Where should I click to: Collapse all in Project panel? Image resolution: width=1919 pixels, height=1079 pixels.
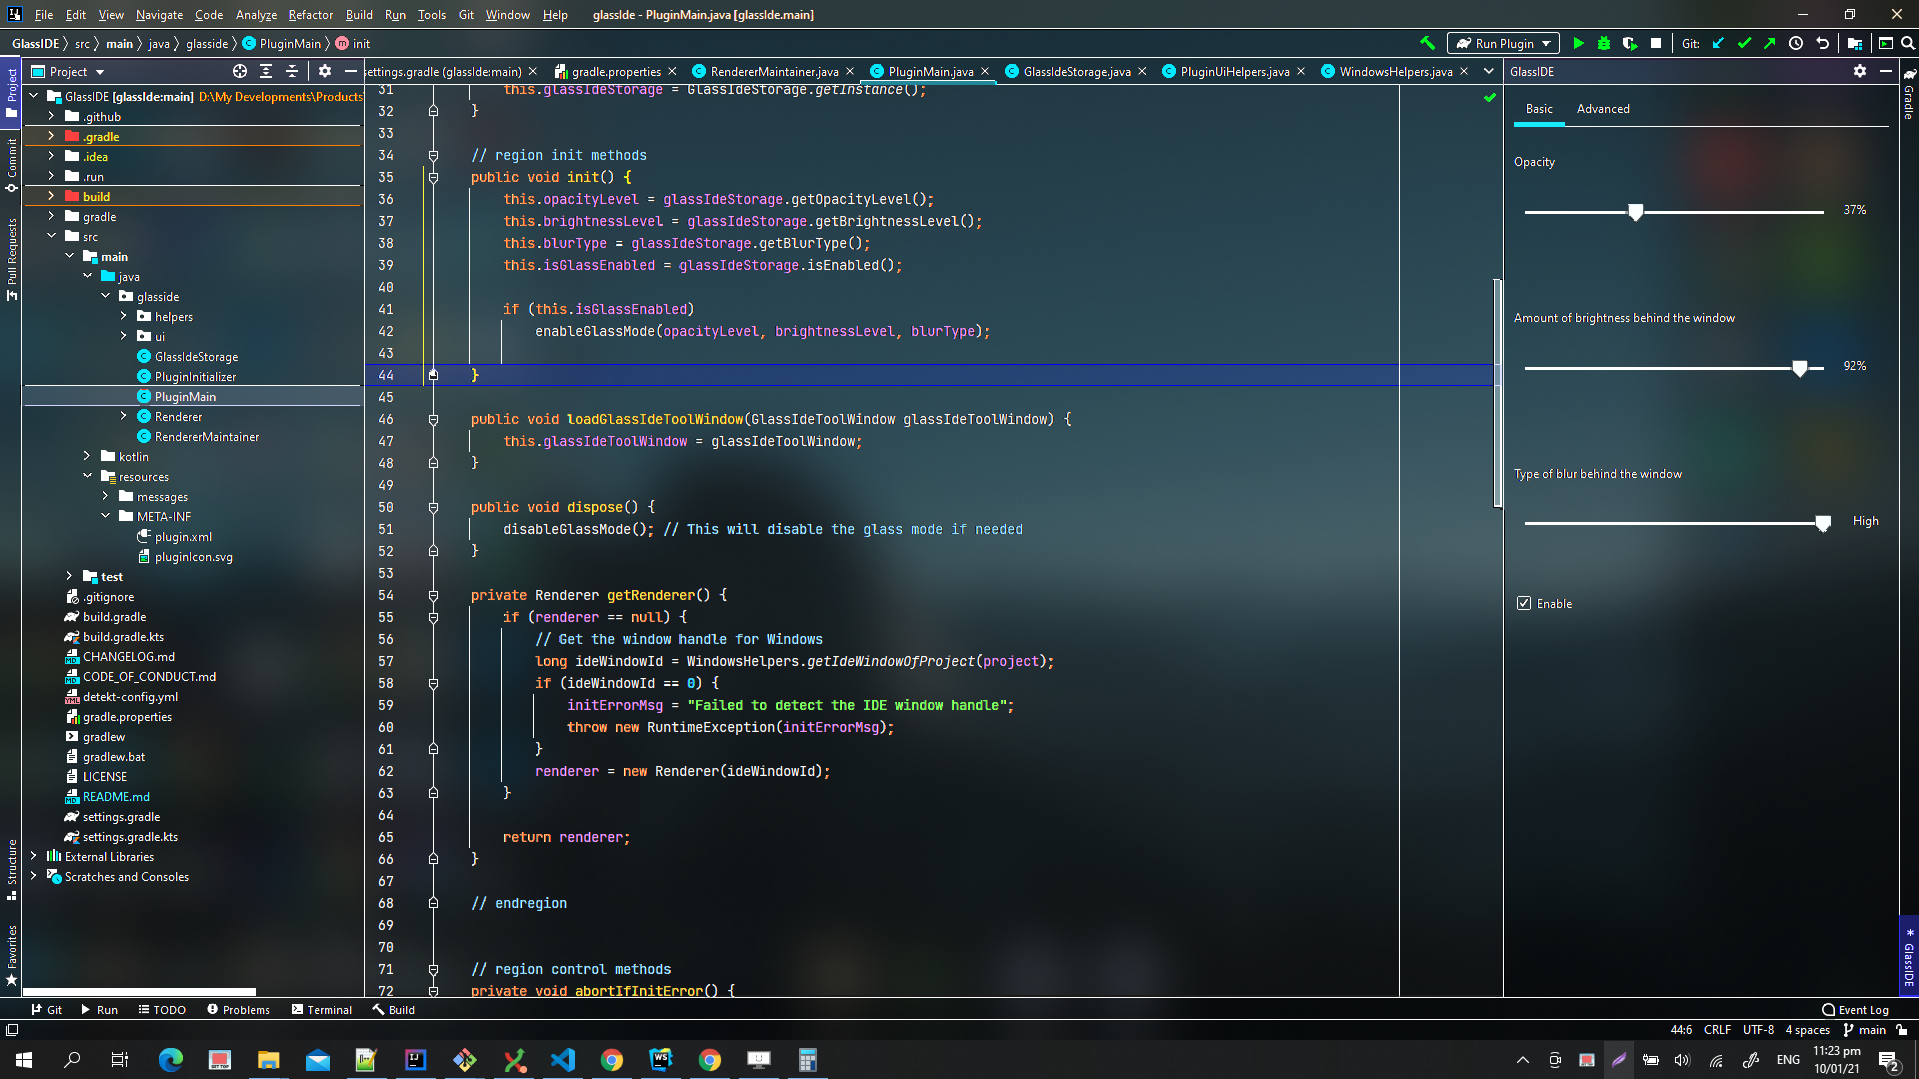click(x=292, y=71)
